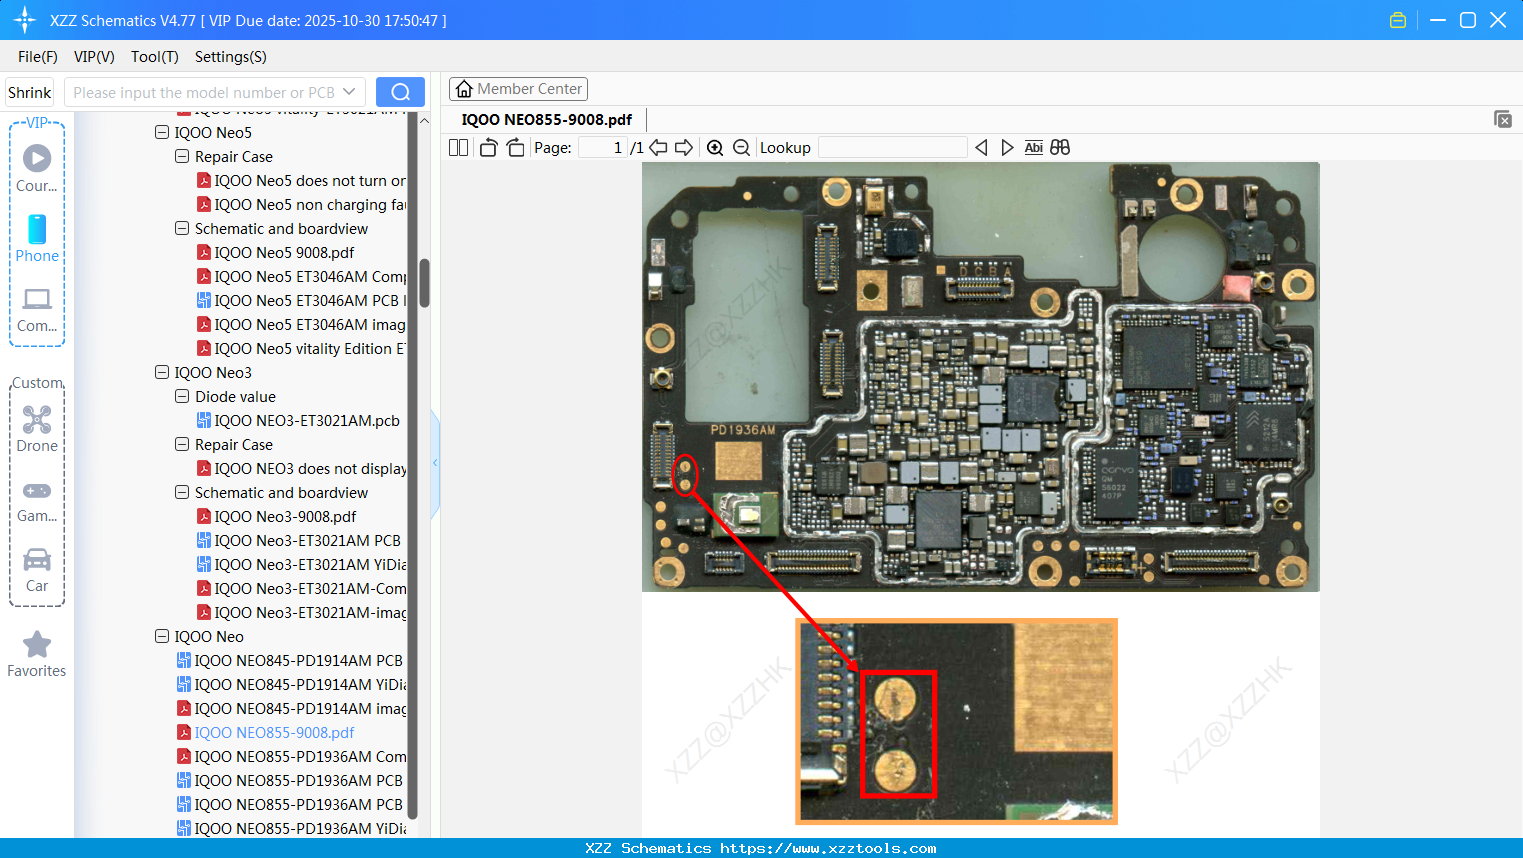The image size is (1523, 858).
Task: Open IQOO NEO855-PD1936AM Component file
Action: [x=291, y=756]
